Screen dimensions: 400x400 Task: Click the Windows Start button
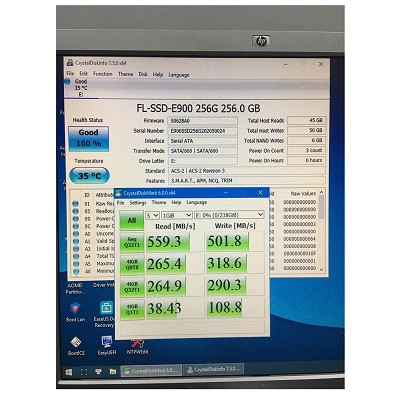69,372
